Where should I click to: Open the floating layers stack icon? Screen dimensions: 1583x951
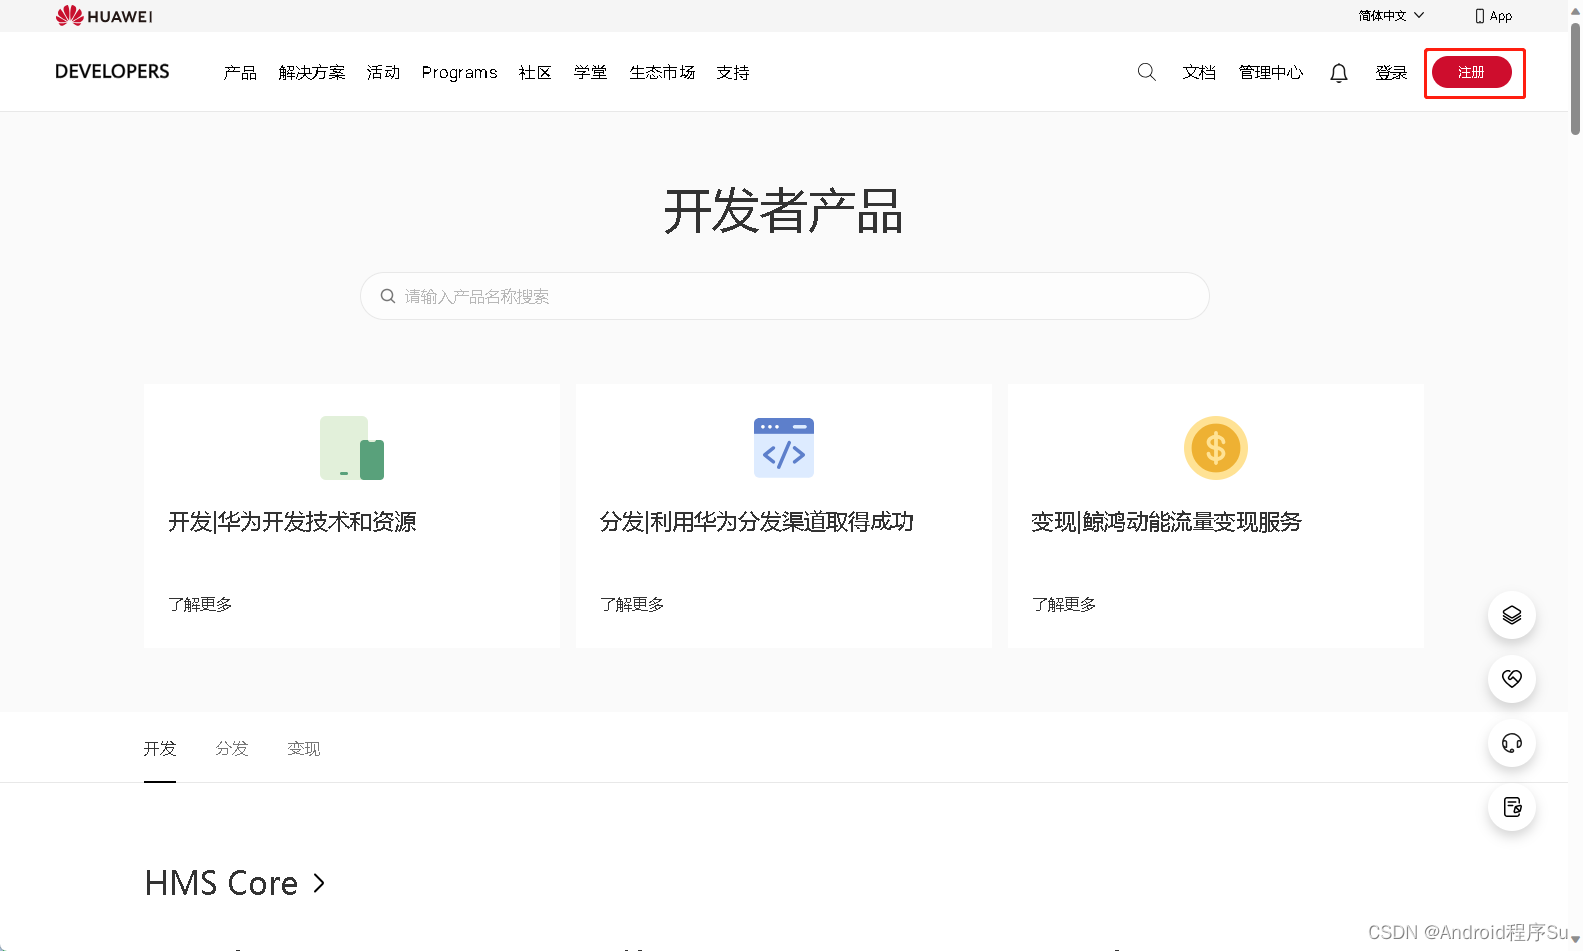[1512, 615]
